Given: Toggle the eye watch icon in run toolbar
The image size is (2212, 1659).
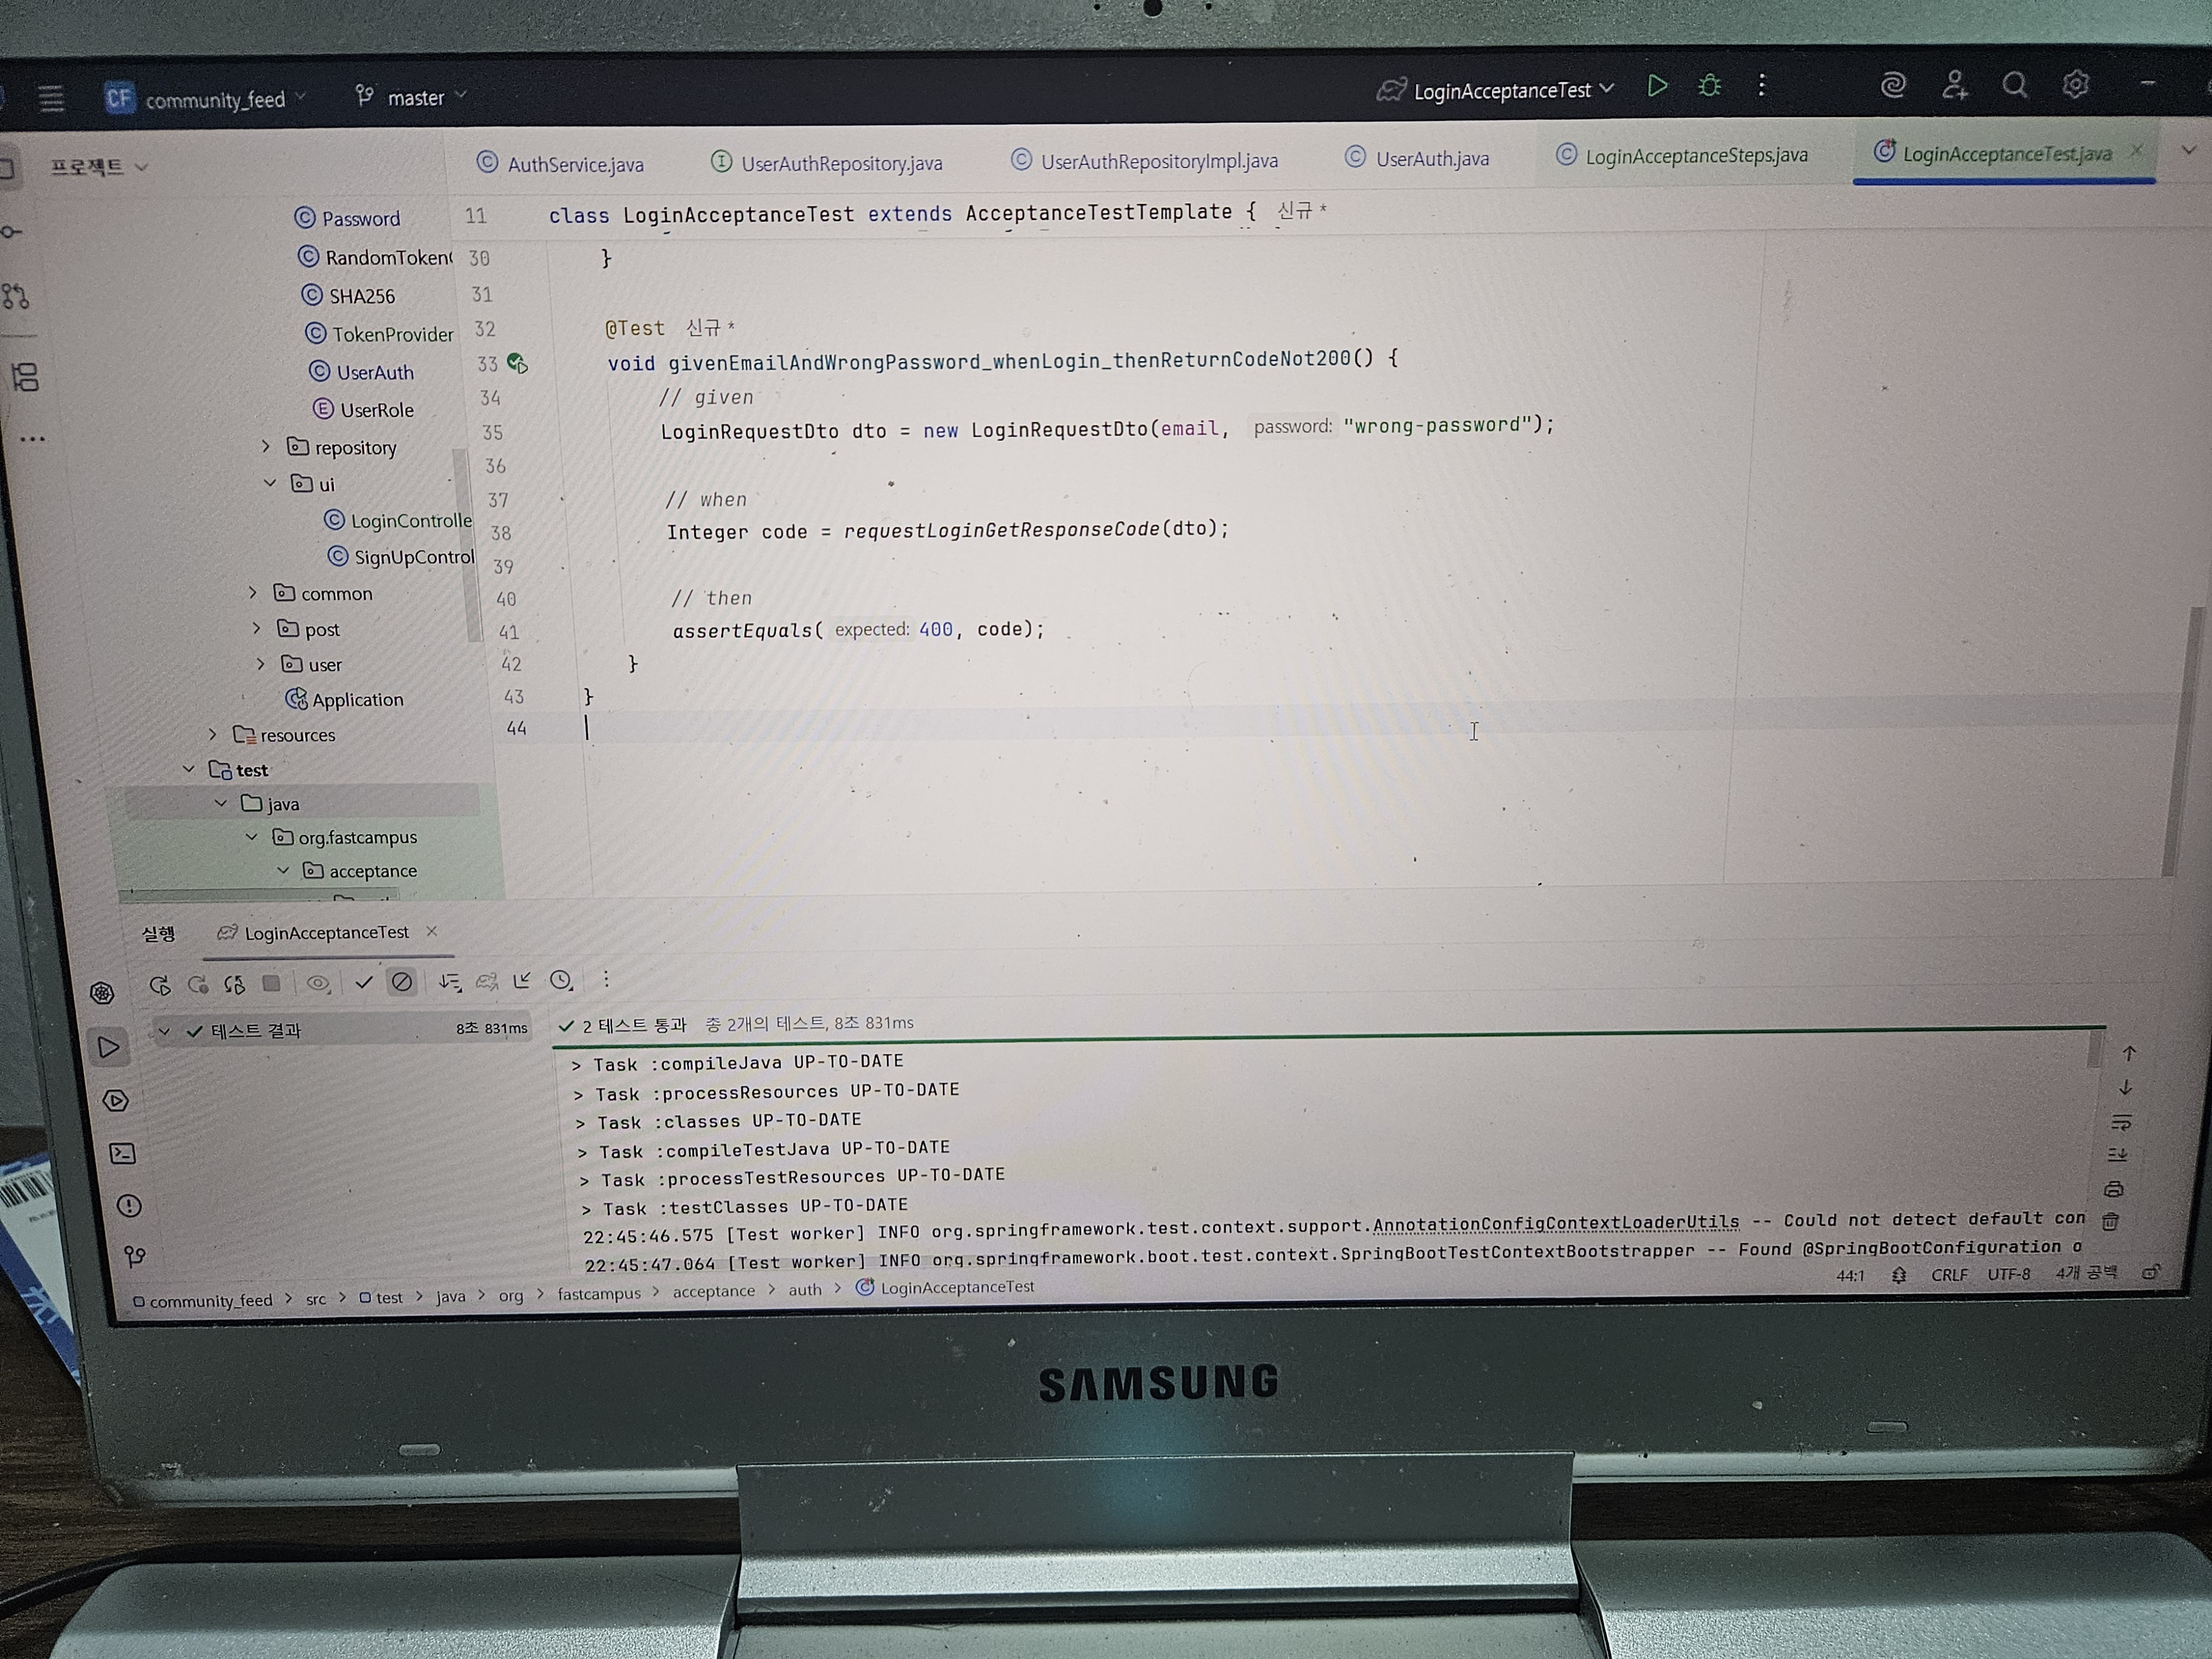Looking at the screenshot, I should coord(318,984).
